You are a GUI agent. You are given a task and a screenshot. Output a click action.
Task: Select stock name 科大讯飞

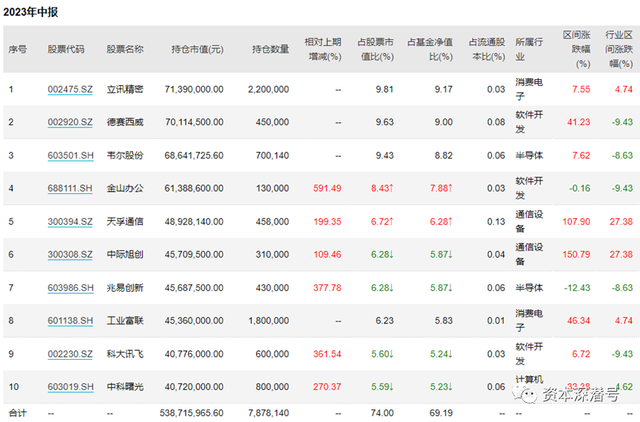tap(125, 354)
